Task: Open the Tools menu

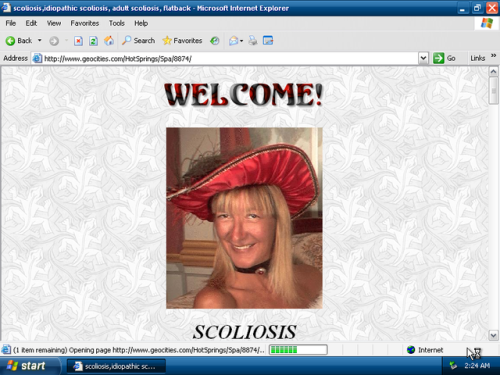Action: click(x=117, y=23)
